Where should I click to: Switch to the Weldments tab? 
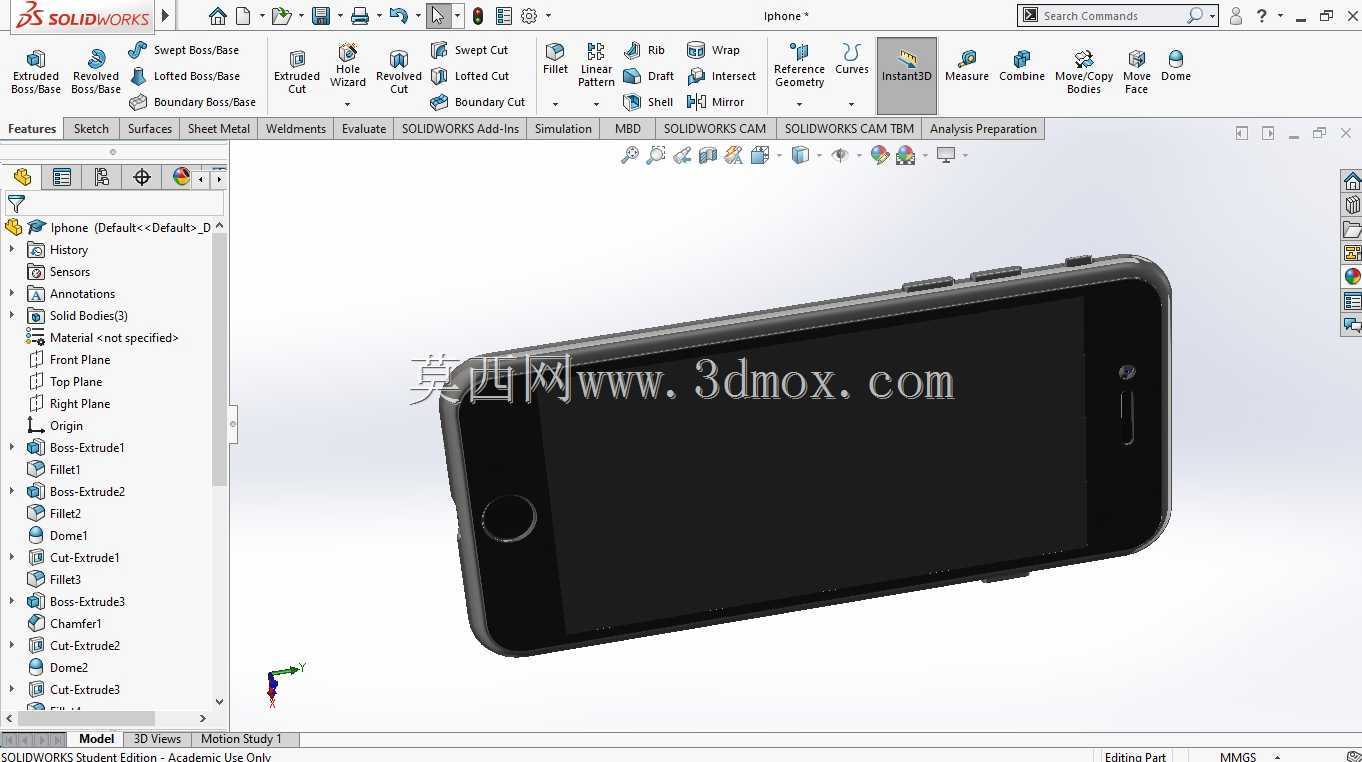pos(296,128)
